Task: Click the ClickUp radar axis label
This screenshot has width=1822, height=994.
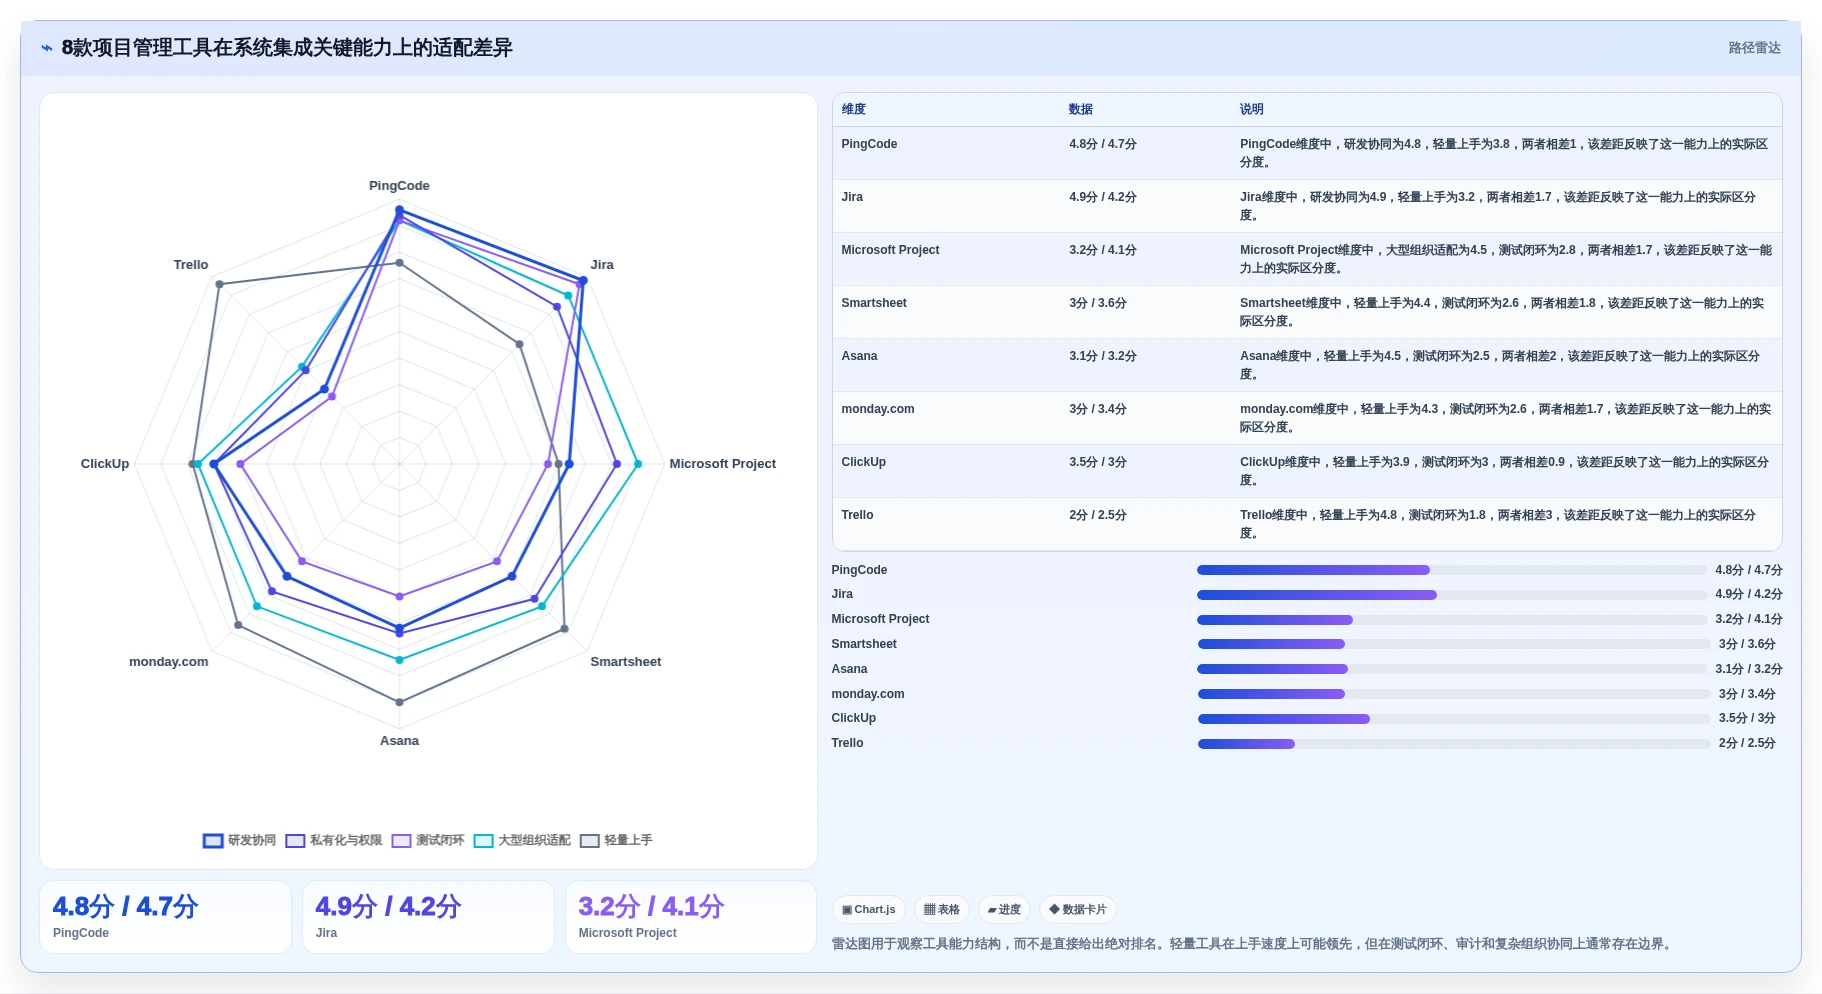Action: tap(105, 464)
